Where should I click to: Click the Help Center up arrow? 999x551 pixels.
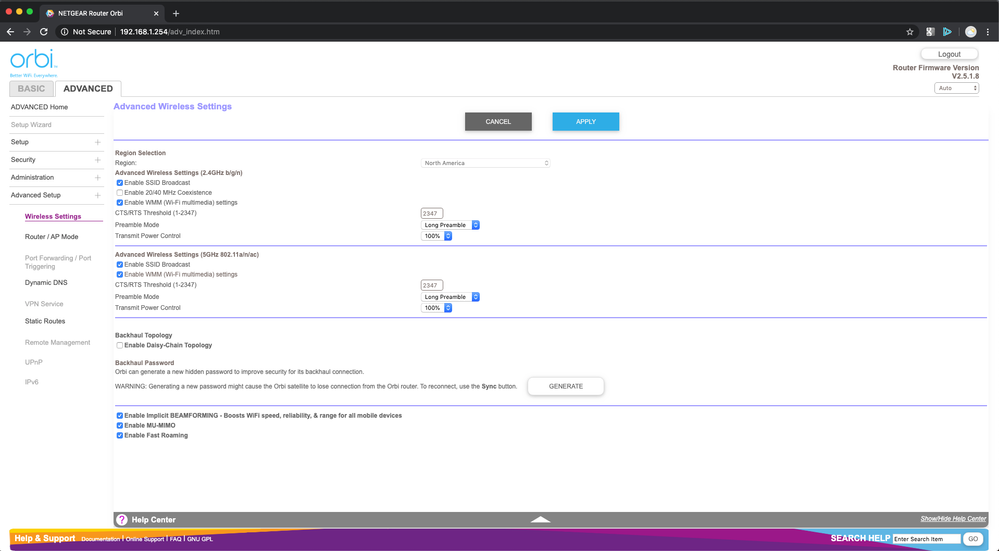[x=540, y=520]
